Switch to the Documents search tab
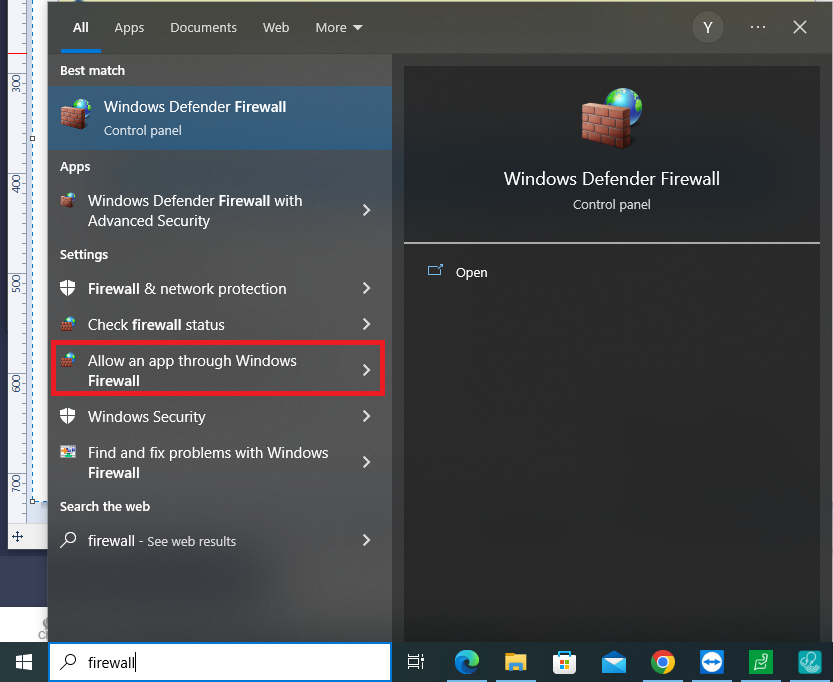 203,28
